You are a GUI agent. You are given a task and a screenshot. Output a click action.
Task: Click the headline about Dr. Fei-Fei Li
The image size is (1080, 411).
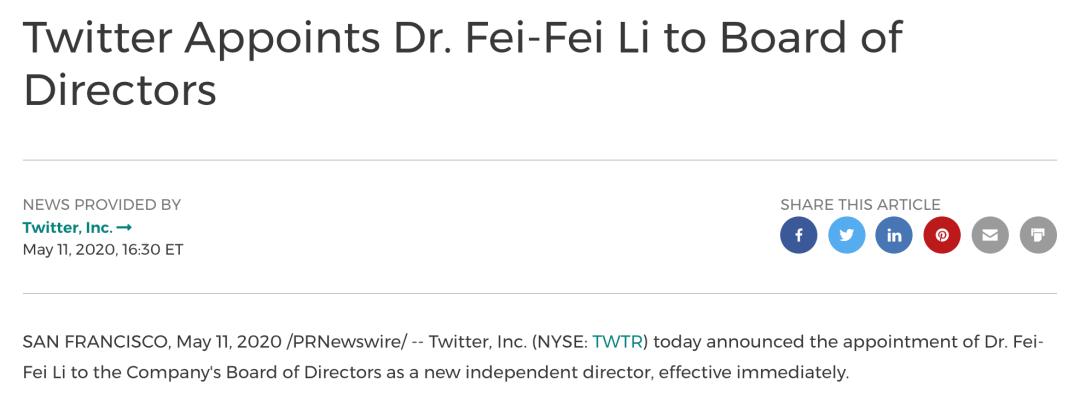(463, 63)
